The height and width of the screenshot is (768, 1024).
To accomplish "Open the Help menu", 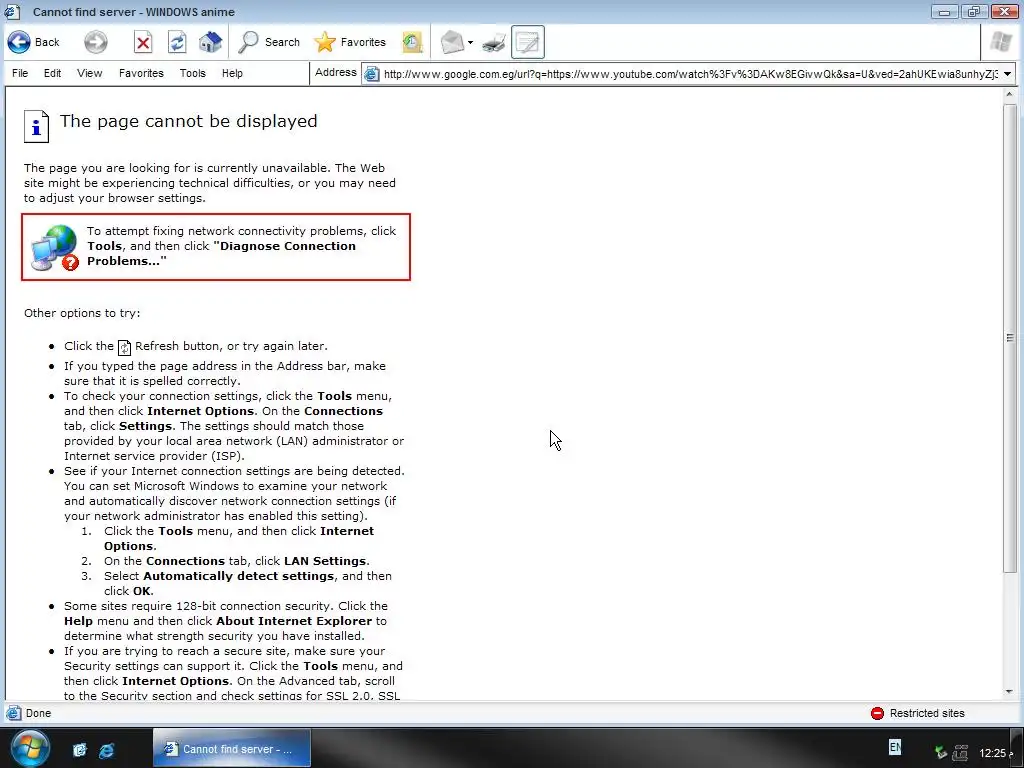I will click(232, 73).
